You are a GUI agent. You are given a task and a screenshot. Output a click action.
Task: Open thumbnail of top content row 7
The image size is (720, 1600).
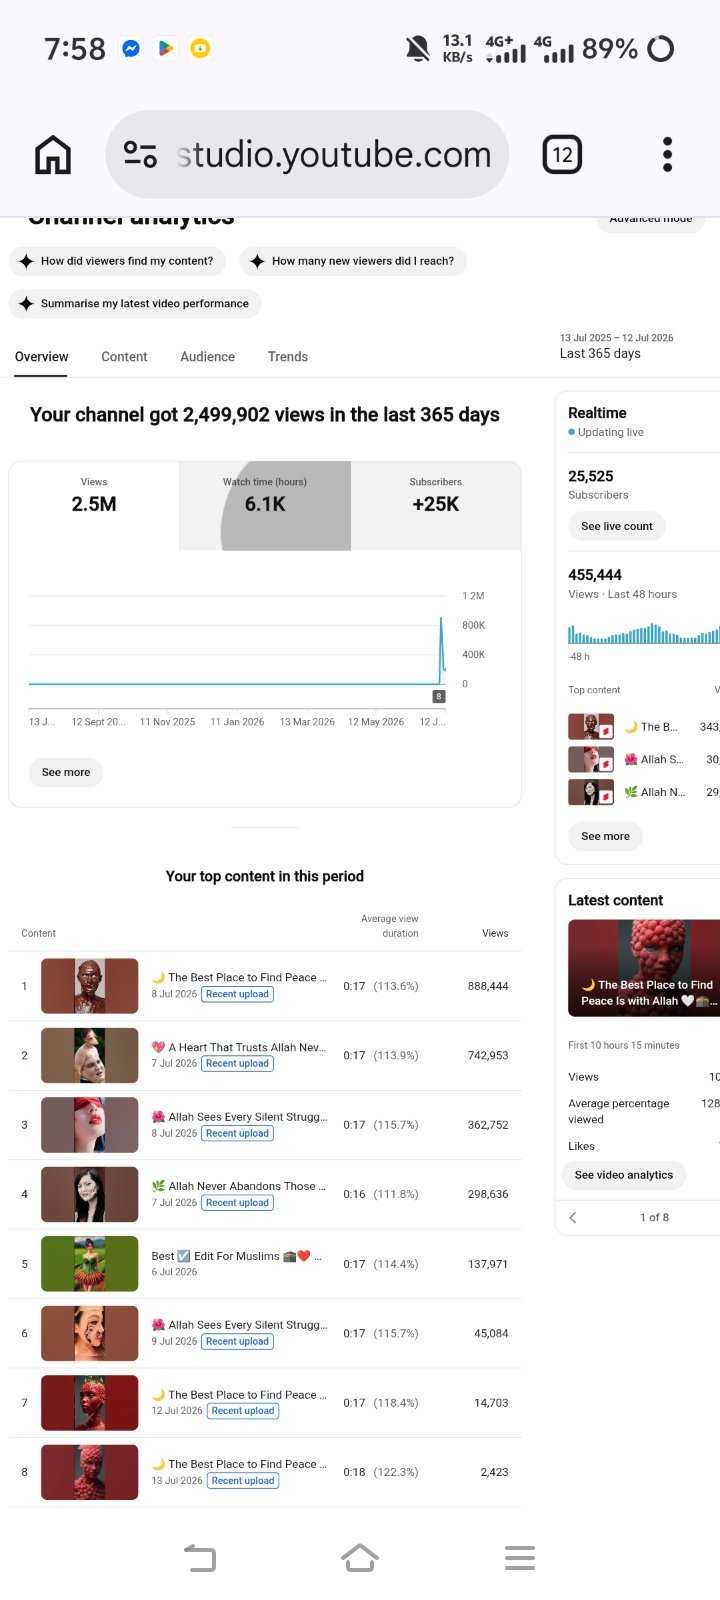tap(90, 1403)
